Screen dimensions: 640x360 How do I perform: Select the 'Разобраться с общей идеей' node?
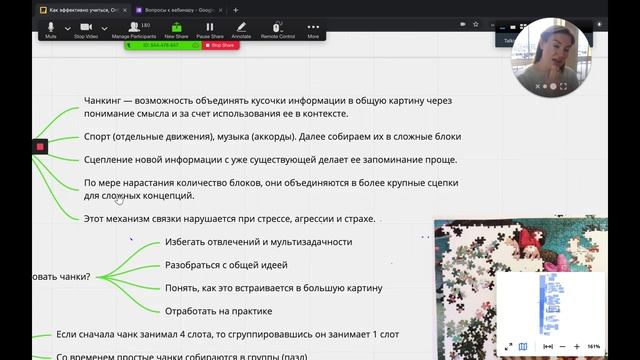tap(226, 265)
